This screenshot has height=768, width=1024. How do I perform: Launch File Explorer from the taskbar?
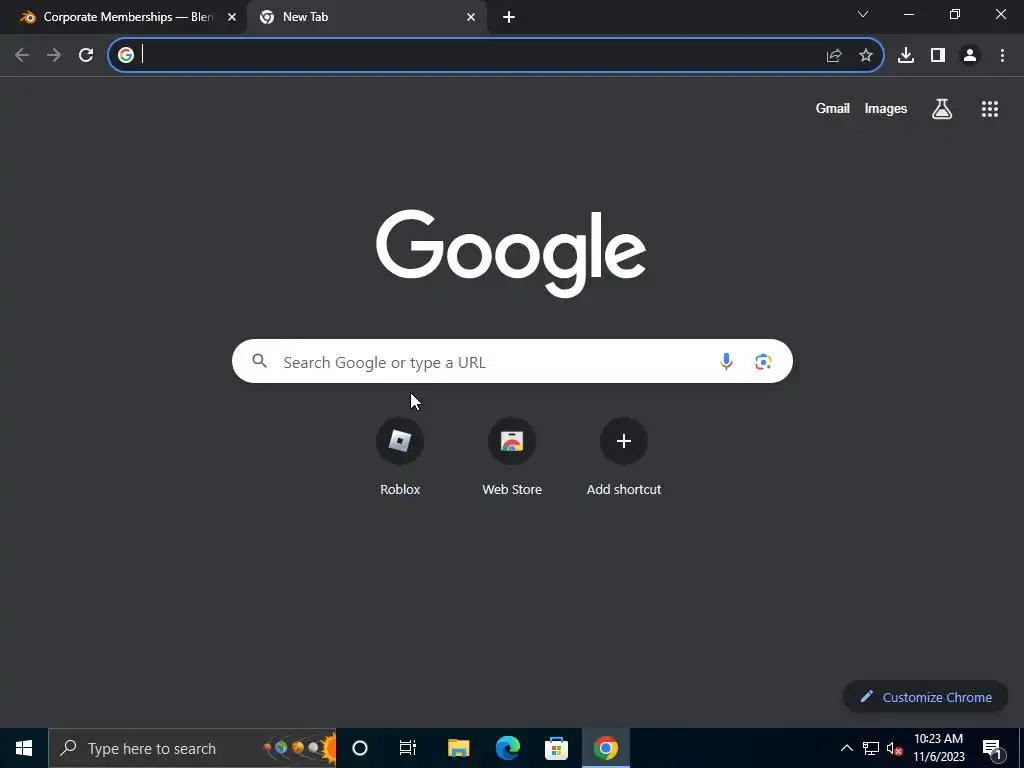458,748
